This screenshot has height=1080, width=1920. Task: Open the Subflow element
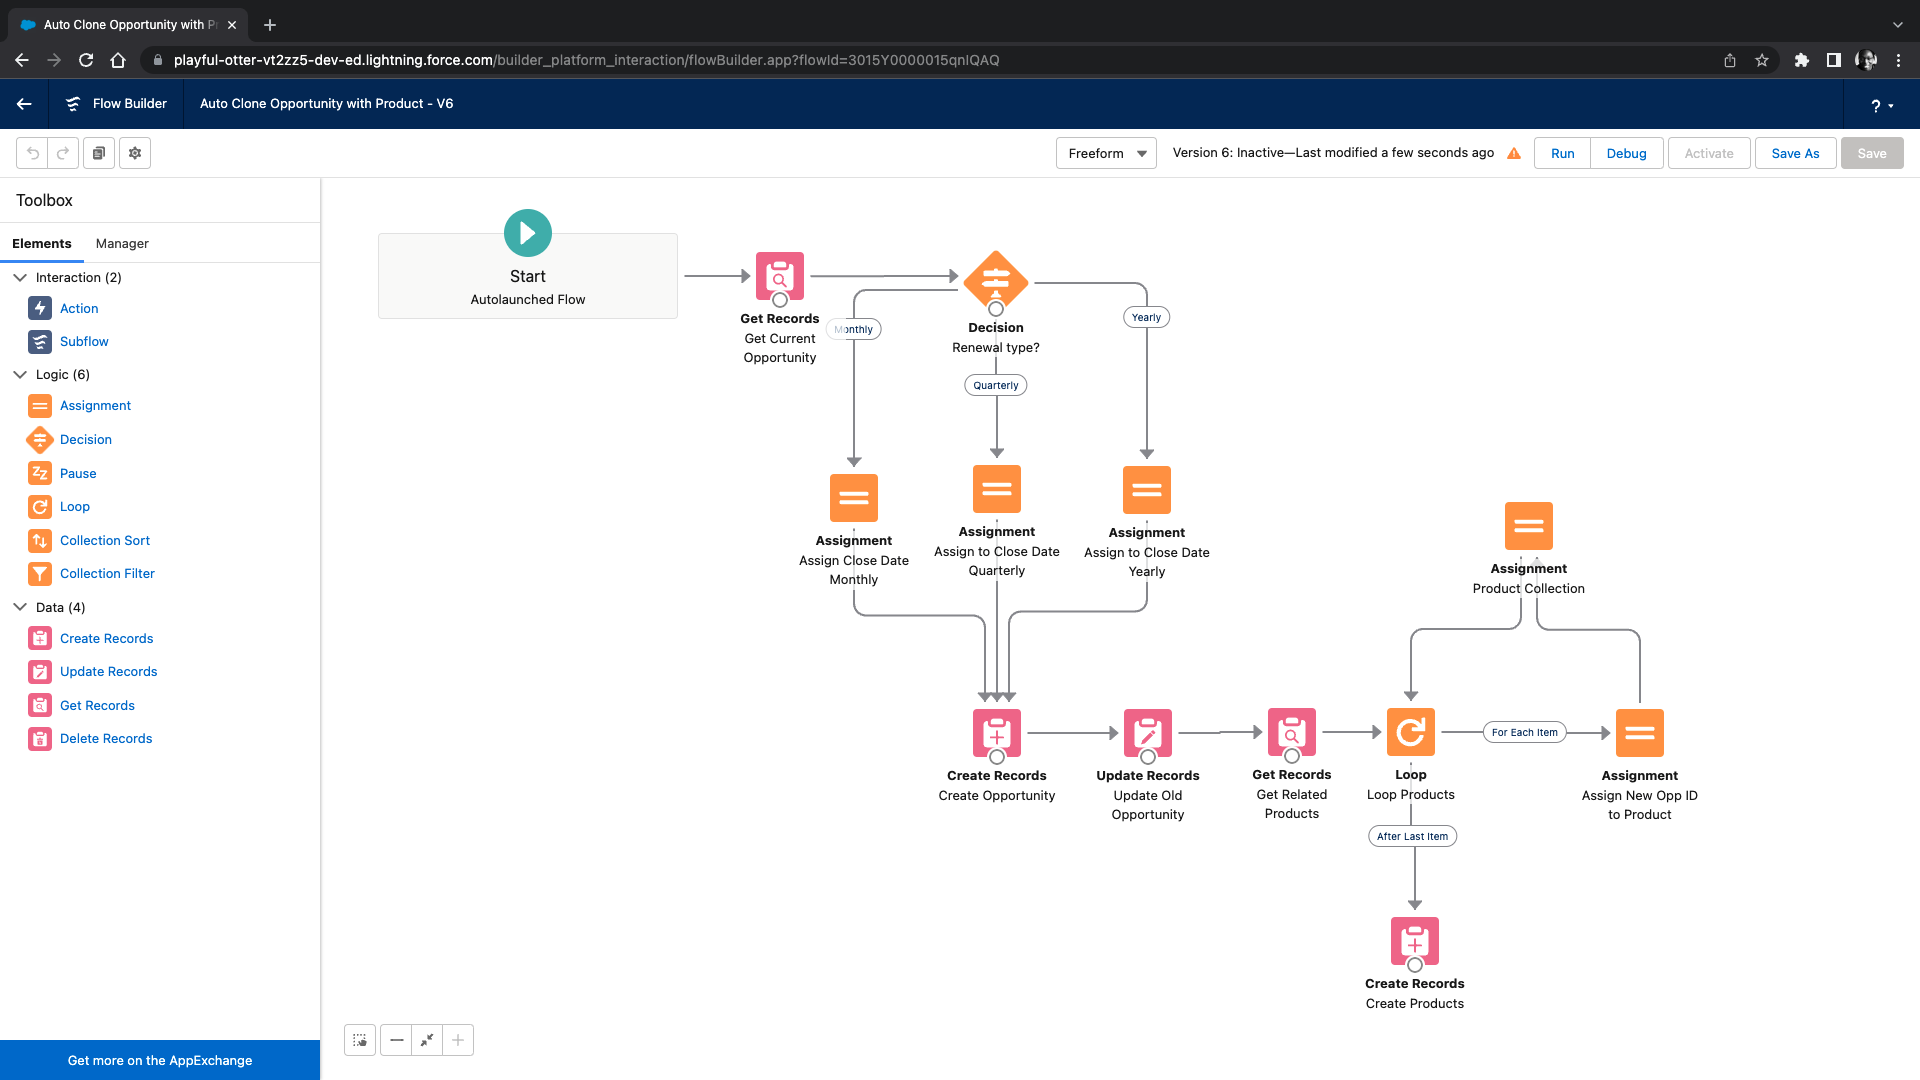coord(83,341)
